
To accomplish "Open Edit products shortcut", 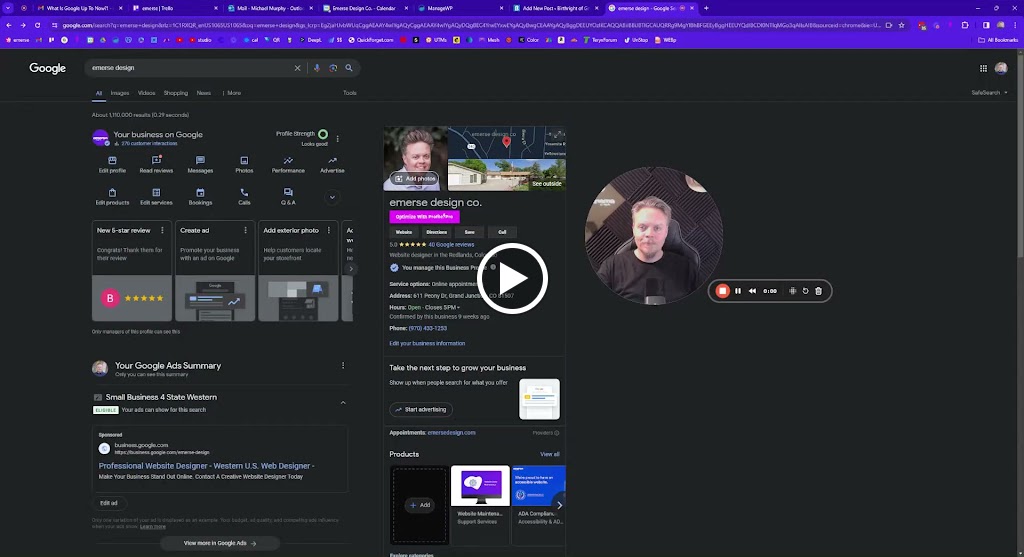I will pyautogui.click(x=112, y=197).
